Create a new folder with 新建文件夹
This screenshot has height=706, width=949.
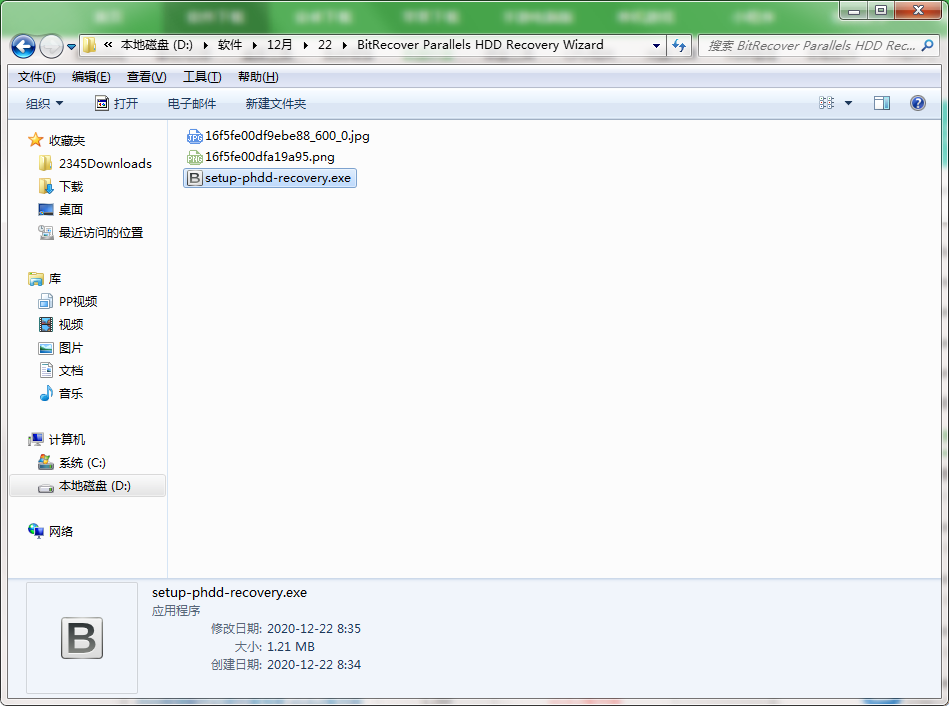point(276,104)
